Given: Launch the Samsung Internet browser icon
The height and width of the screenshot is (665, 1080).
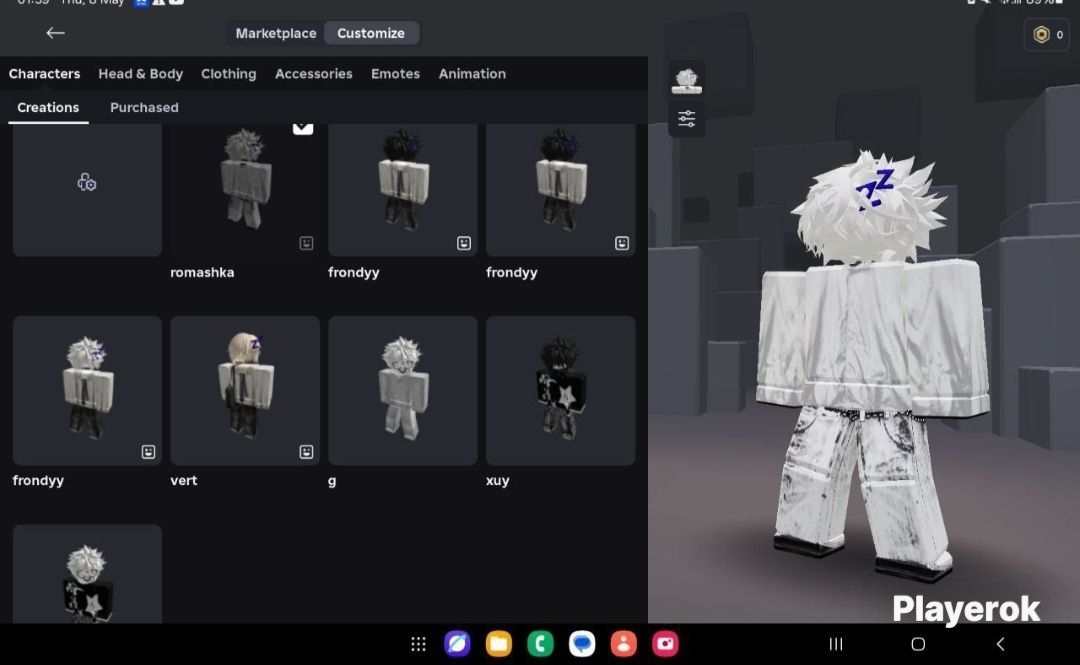Looking at the screenshot, I should 457,644.
